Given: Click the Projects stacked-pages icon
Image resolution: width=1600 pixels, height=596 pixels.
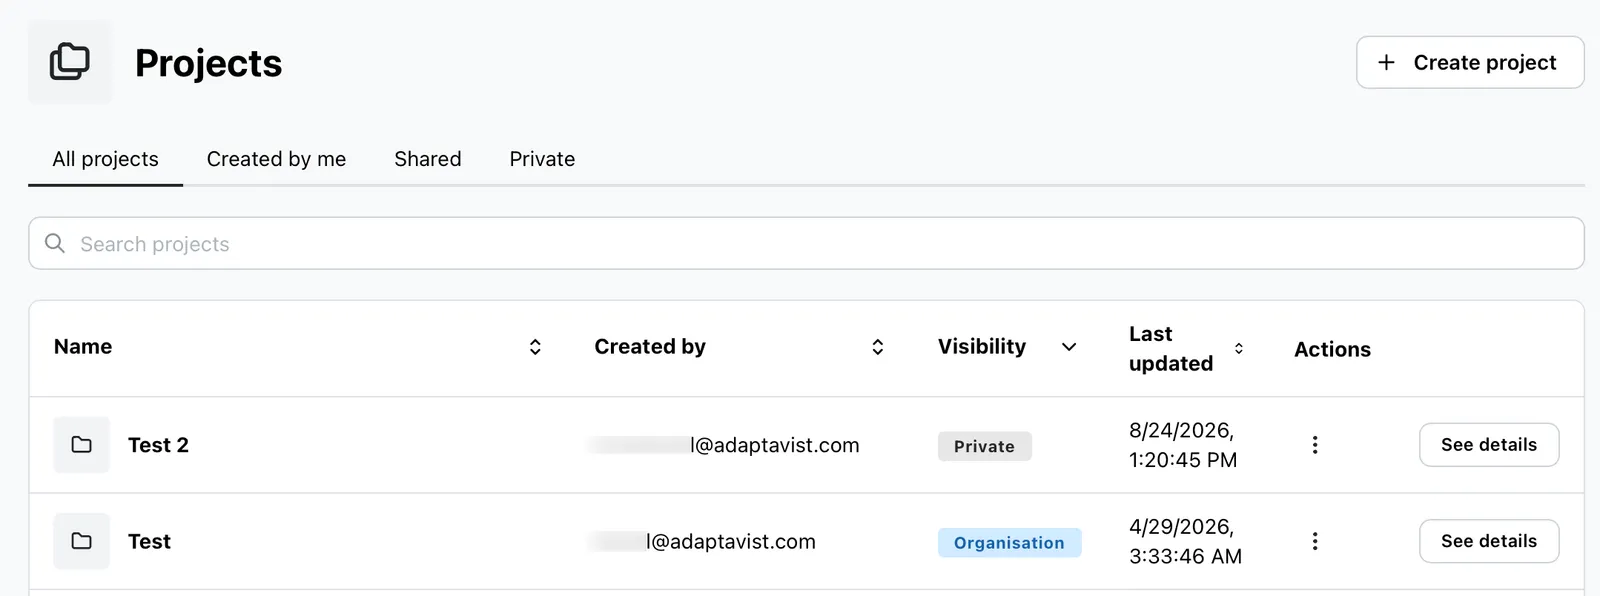Looking at the screenshot, I should point(70,62).
